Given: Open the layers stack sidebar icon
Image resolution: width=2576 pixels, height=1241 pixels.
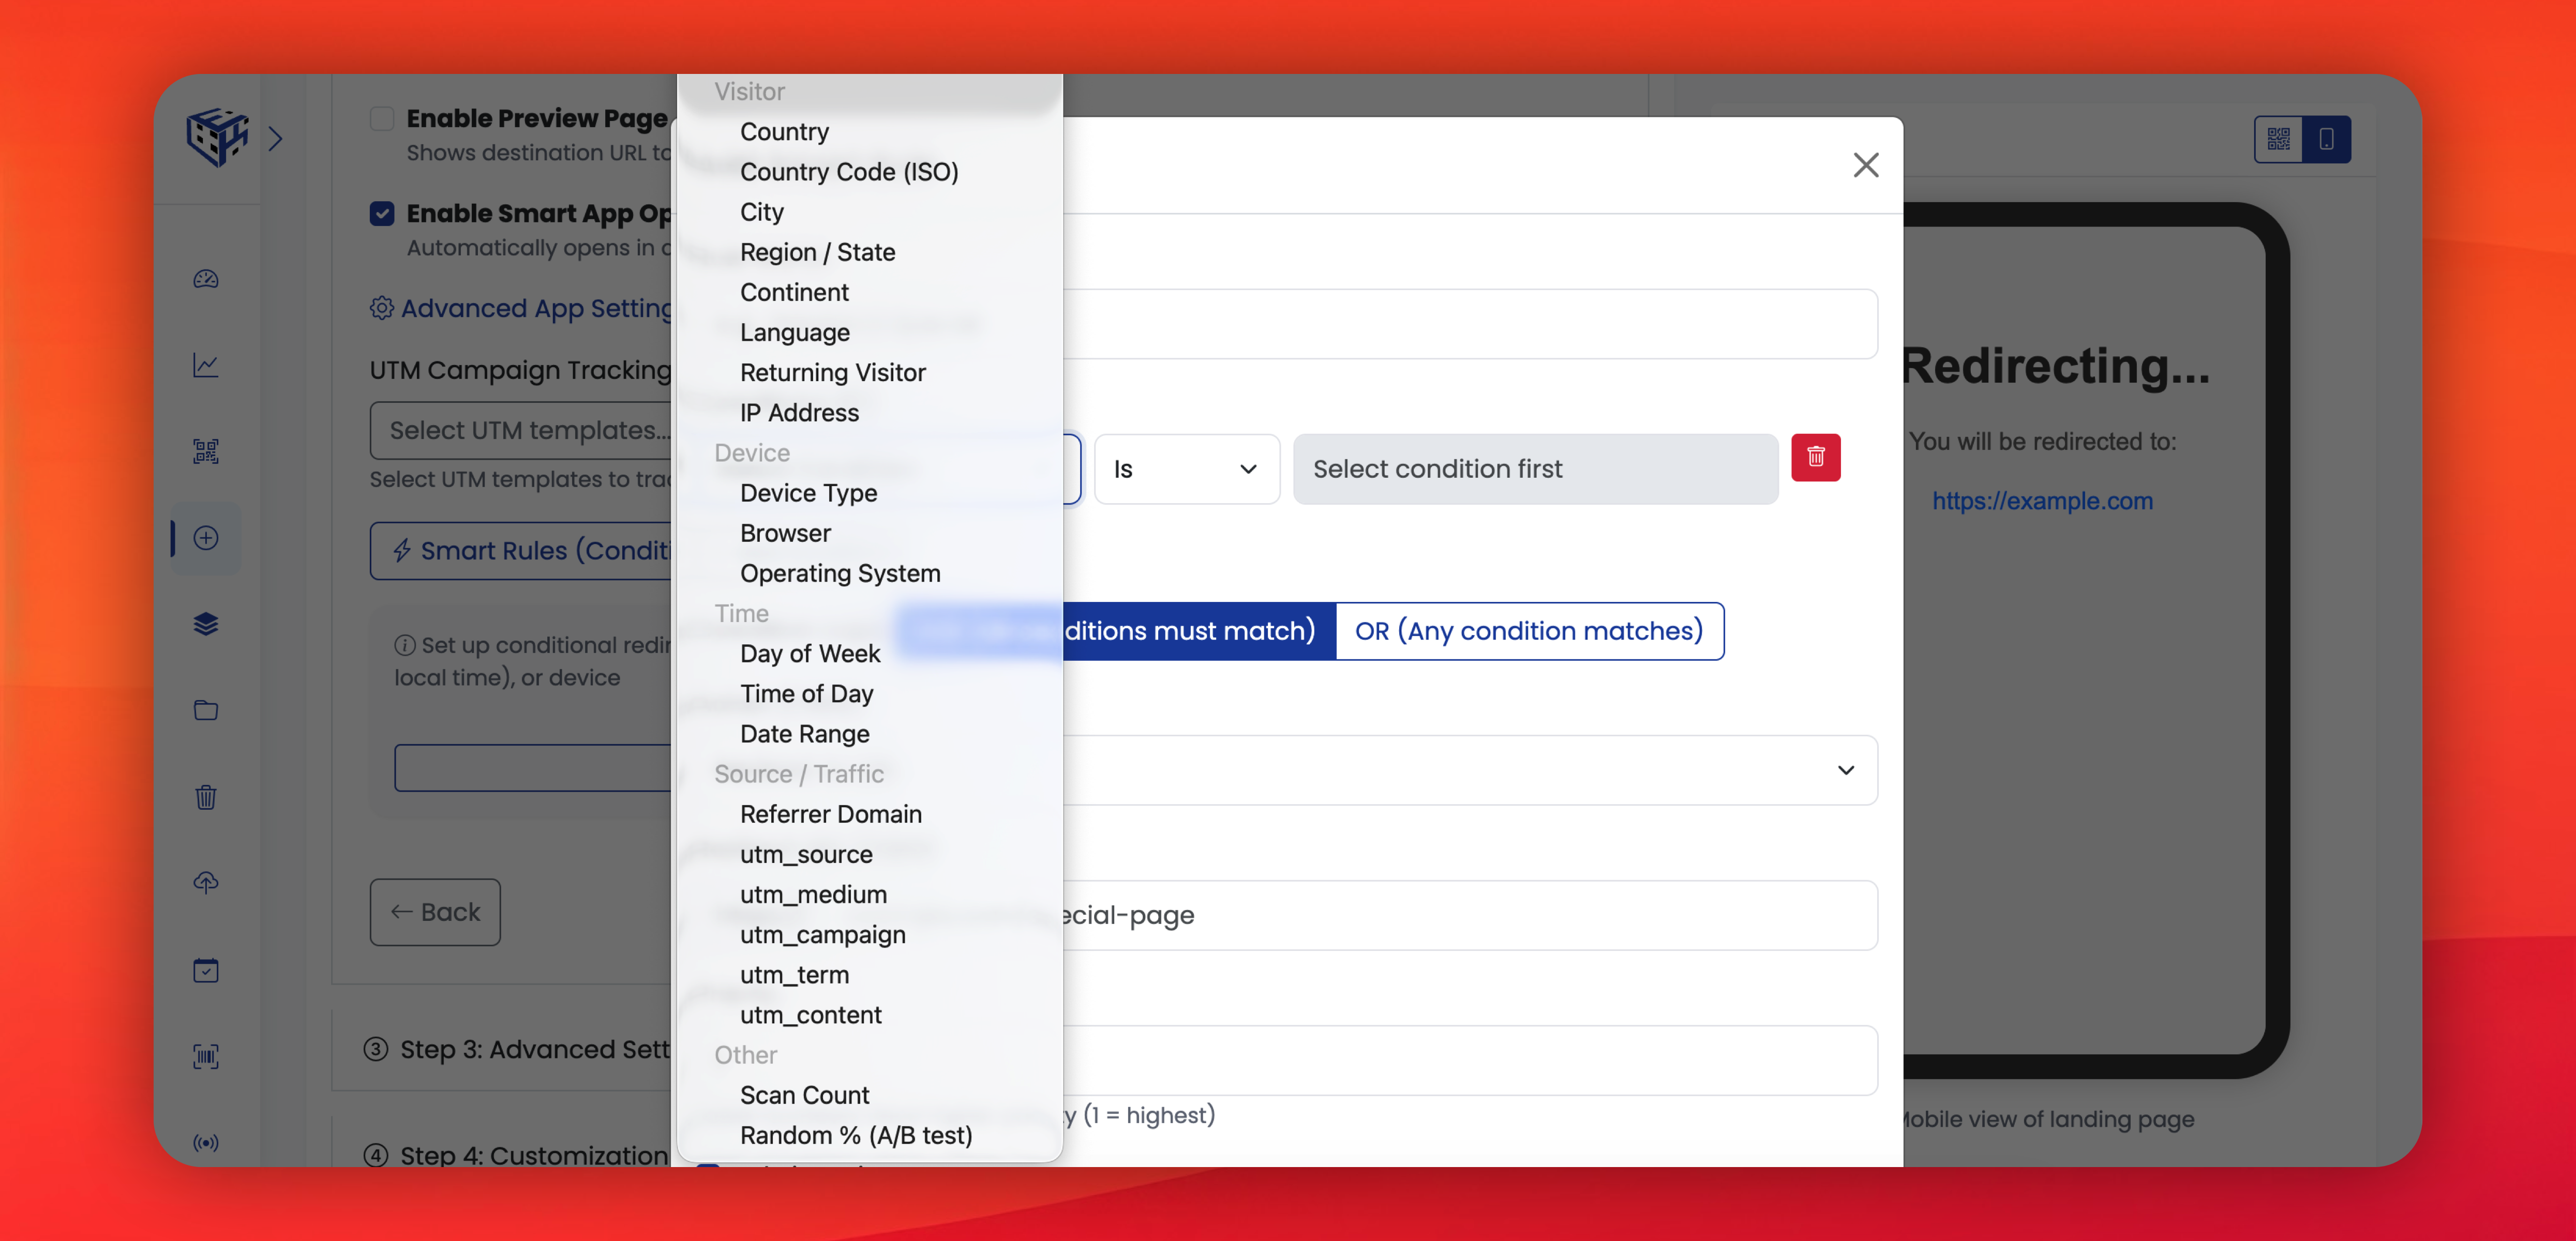Looking at the screenshot, I should tap(206, 624).
